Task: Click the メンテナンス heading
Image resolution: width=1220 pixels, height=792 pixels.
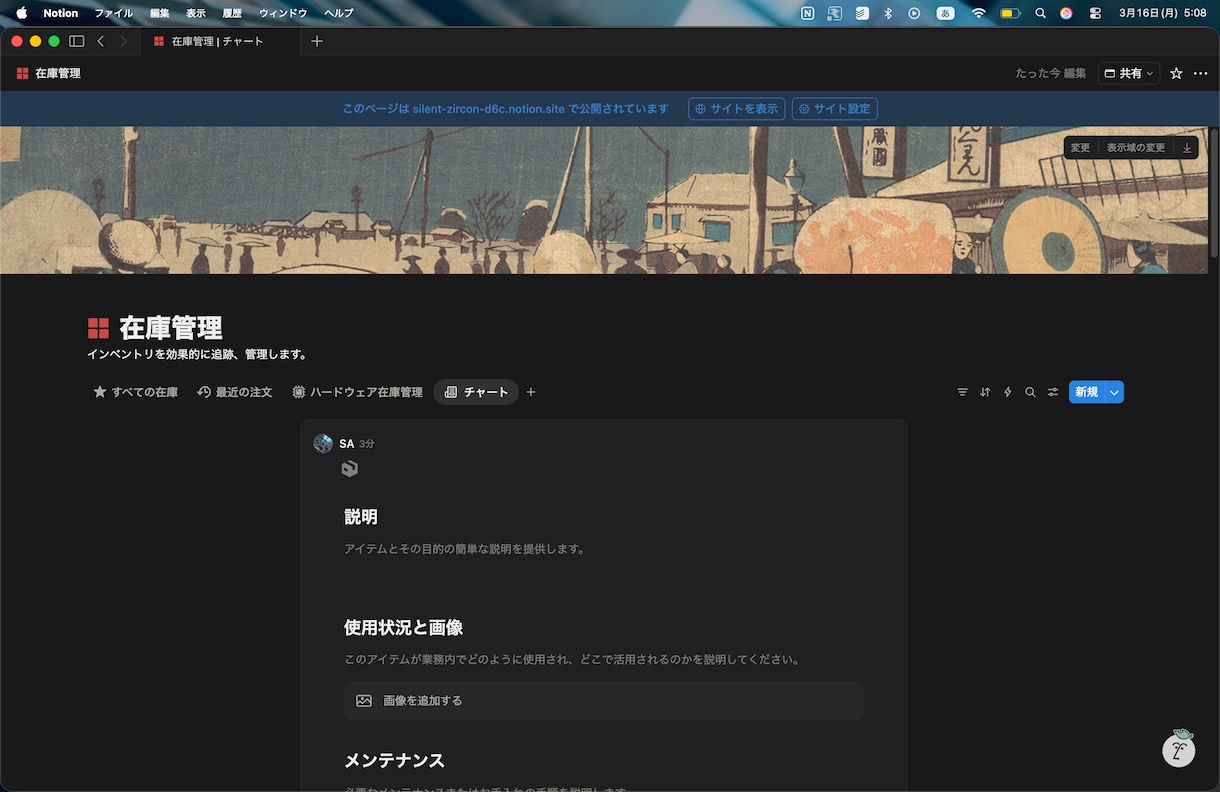Action: (x=394, y=761)
